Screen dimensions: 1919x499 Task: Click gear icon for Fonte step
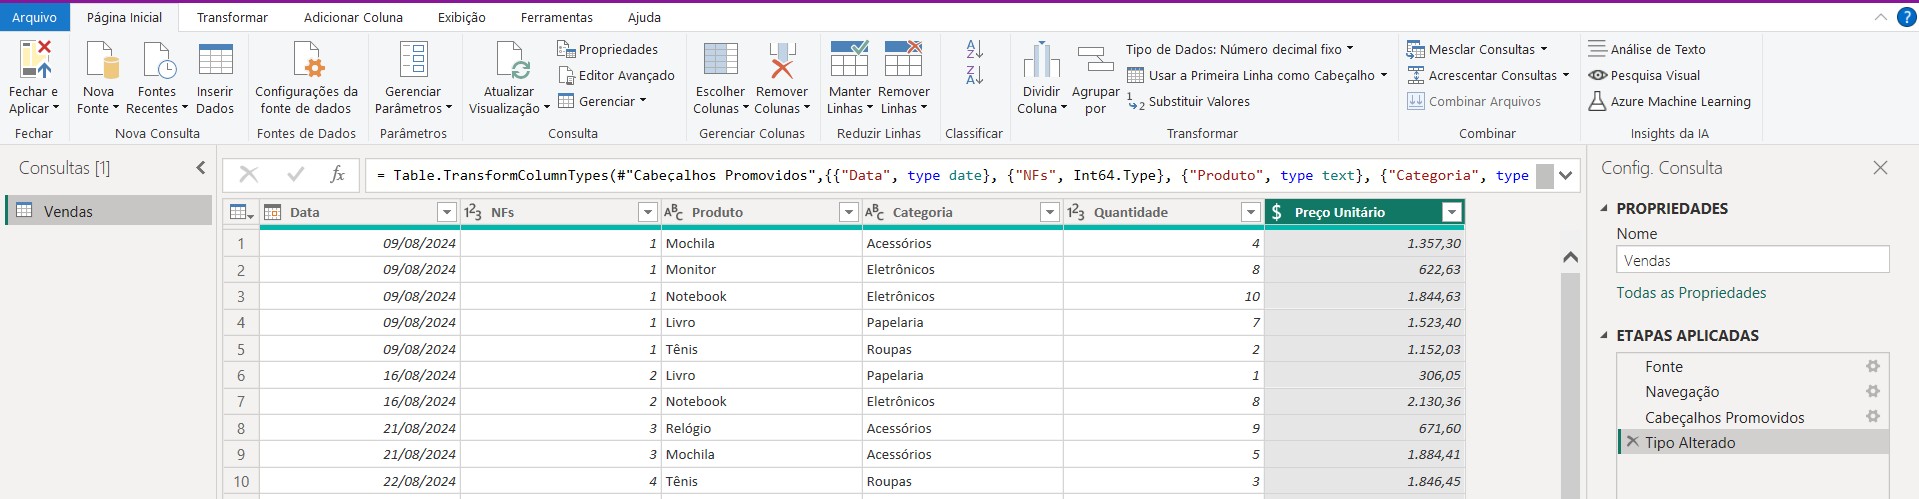(x=1873, y=367)
